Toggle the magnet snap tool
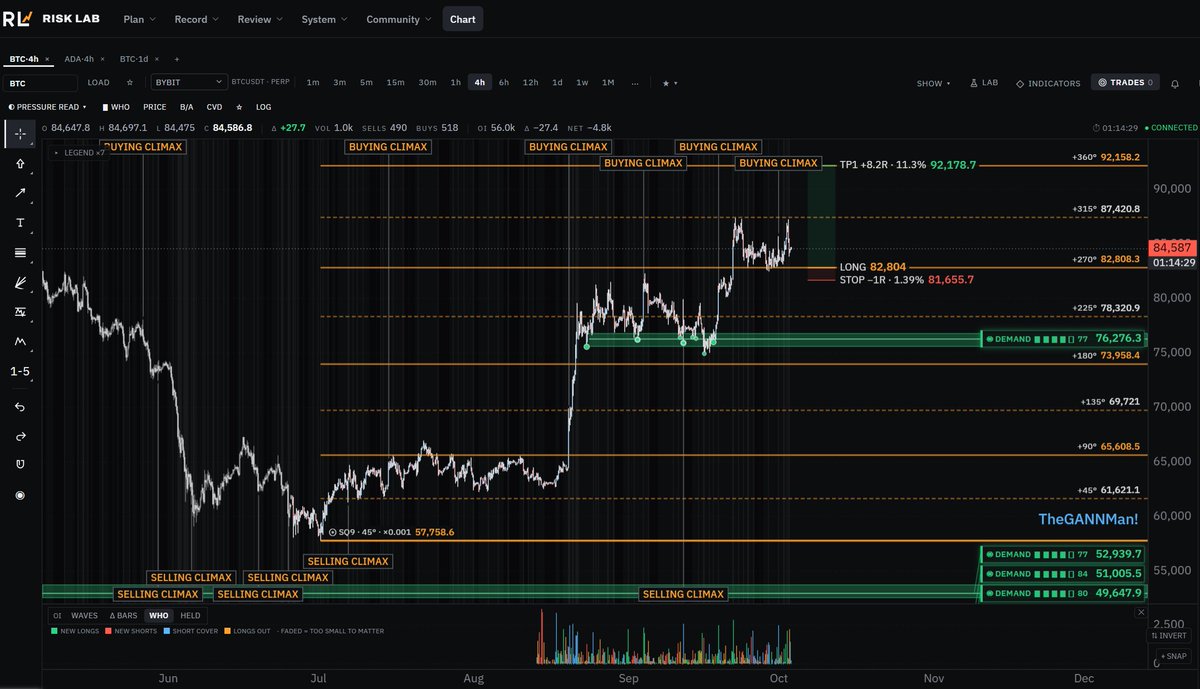The width and height of the screenshot is (1200, 689). [x=20, y=465]
